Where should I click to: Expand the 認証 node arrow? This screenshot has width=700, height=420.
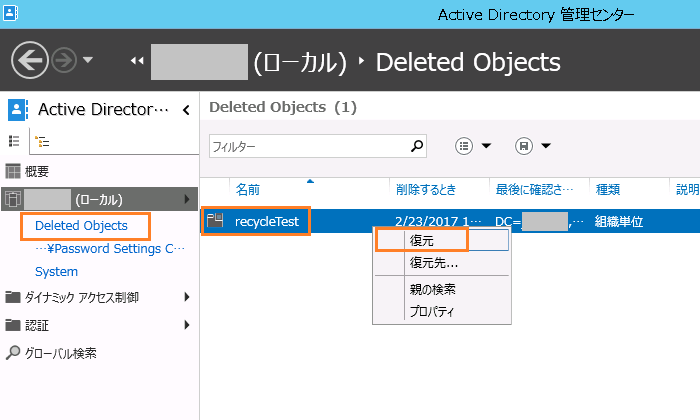click(187, 325)
